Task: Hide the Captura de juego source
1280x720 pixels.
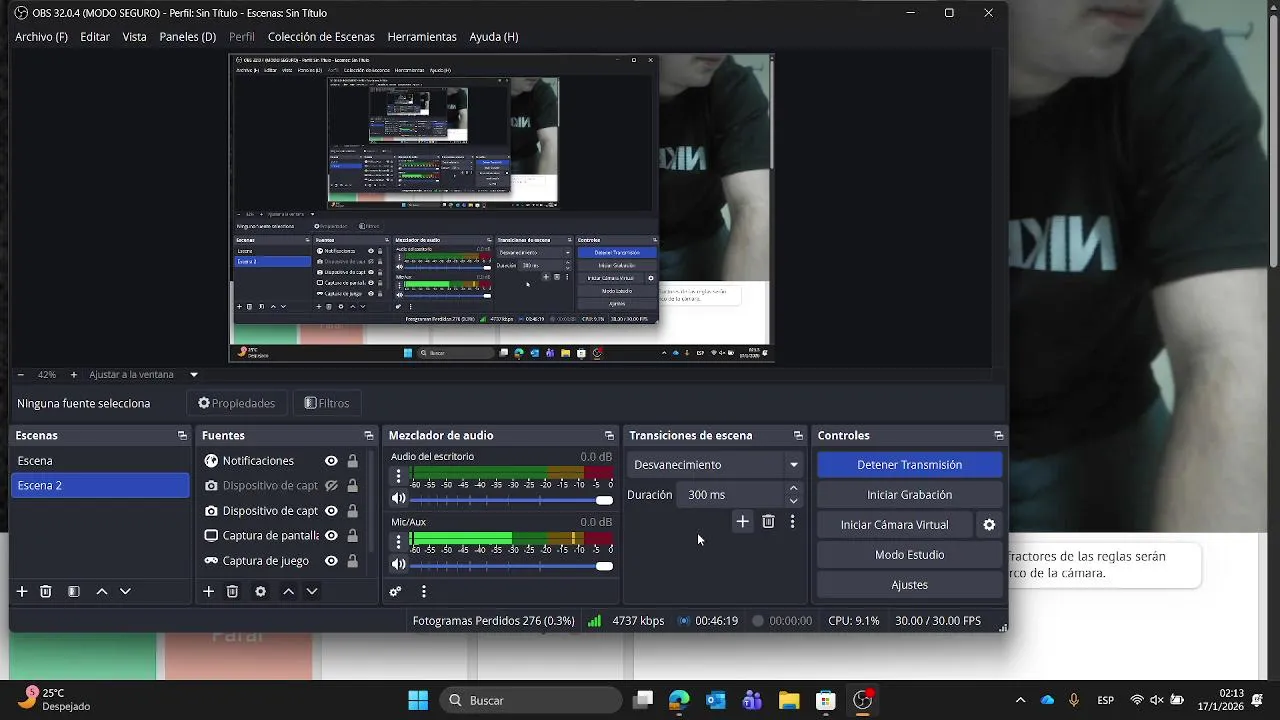Action: point(331,561)
